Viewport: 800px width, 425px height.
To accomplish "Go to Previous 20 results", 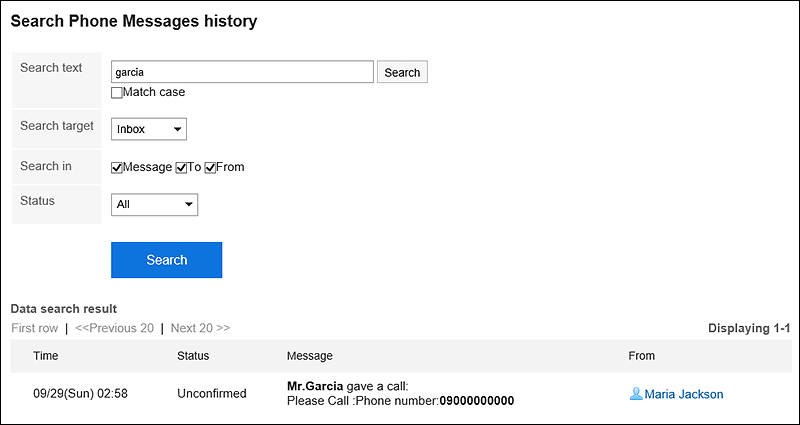I will pyautogui.click(x=114, y=328).
